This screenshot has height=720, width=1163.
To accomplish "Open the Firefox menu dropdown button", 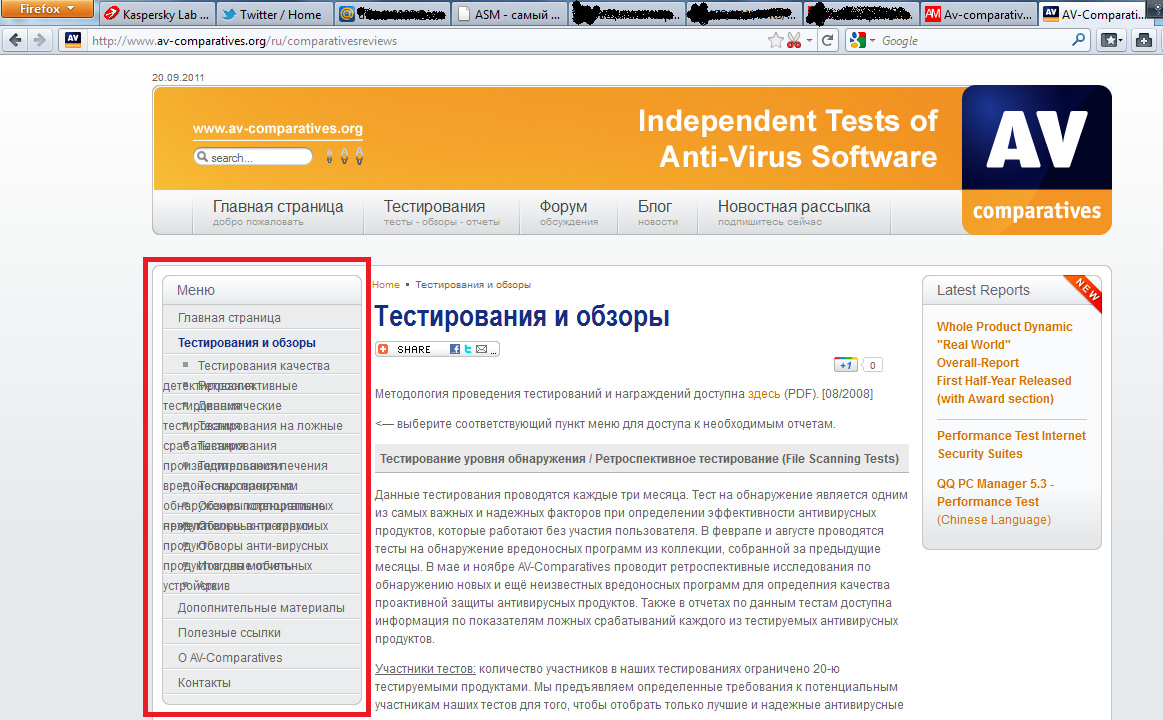I will point(47,9).
